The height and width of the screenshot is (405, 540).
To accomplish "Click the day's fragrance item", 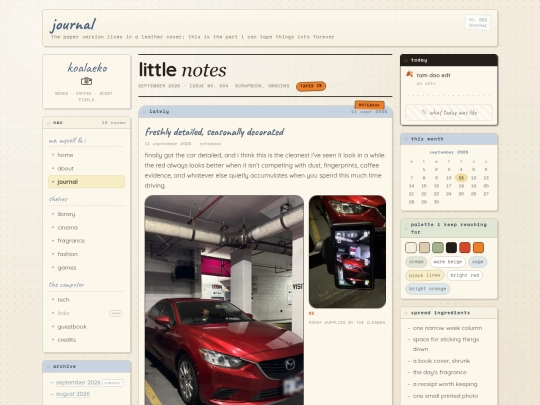I will tap(439, 372).
